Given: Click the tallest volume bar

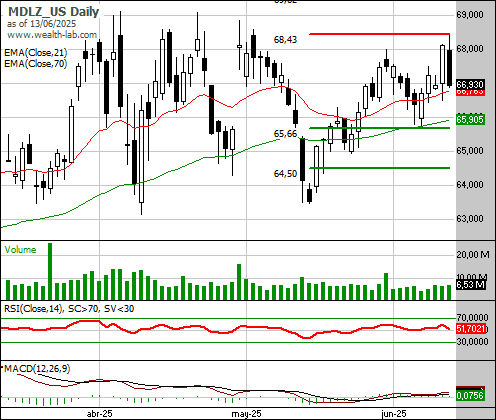Looking at the screenshot, I should point(50,271).
